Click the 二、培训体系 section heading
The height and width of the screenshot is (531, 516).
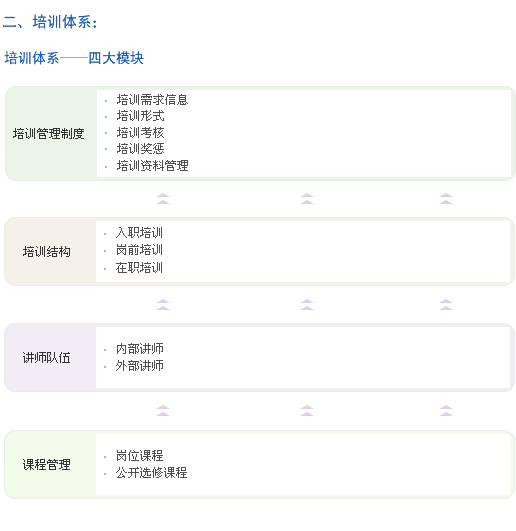pos(50,22)
